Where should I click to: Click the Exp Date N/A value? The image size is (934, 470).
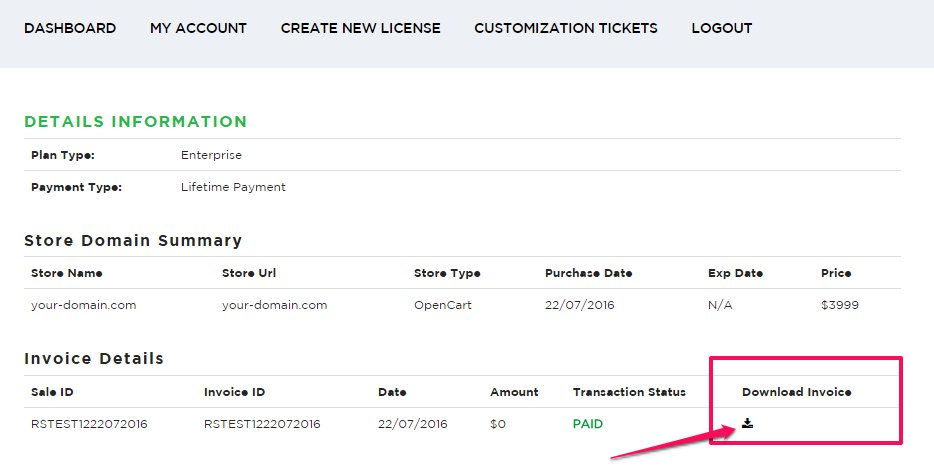coord(720,305)
